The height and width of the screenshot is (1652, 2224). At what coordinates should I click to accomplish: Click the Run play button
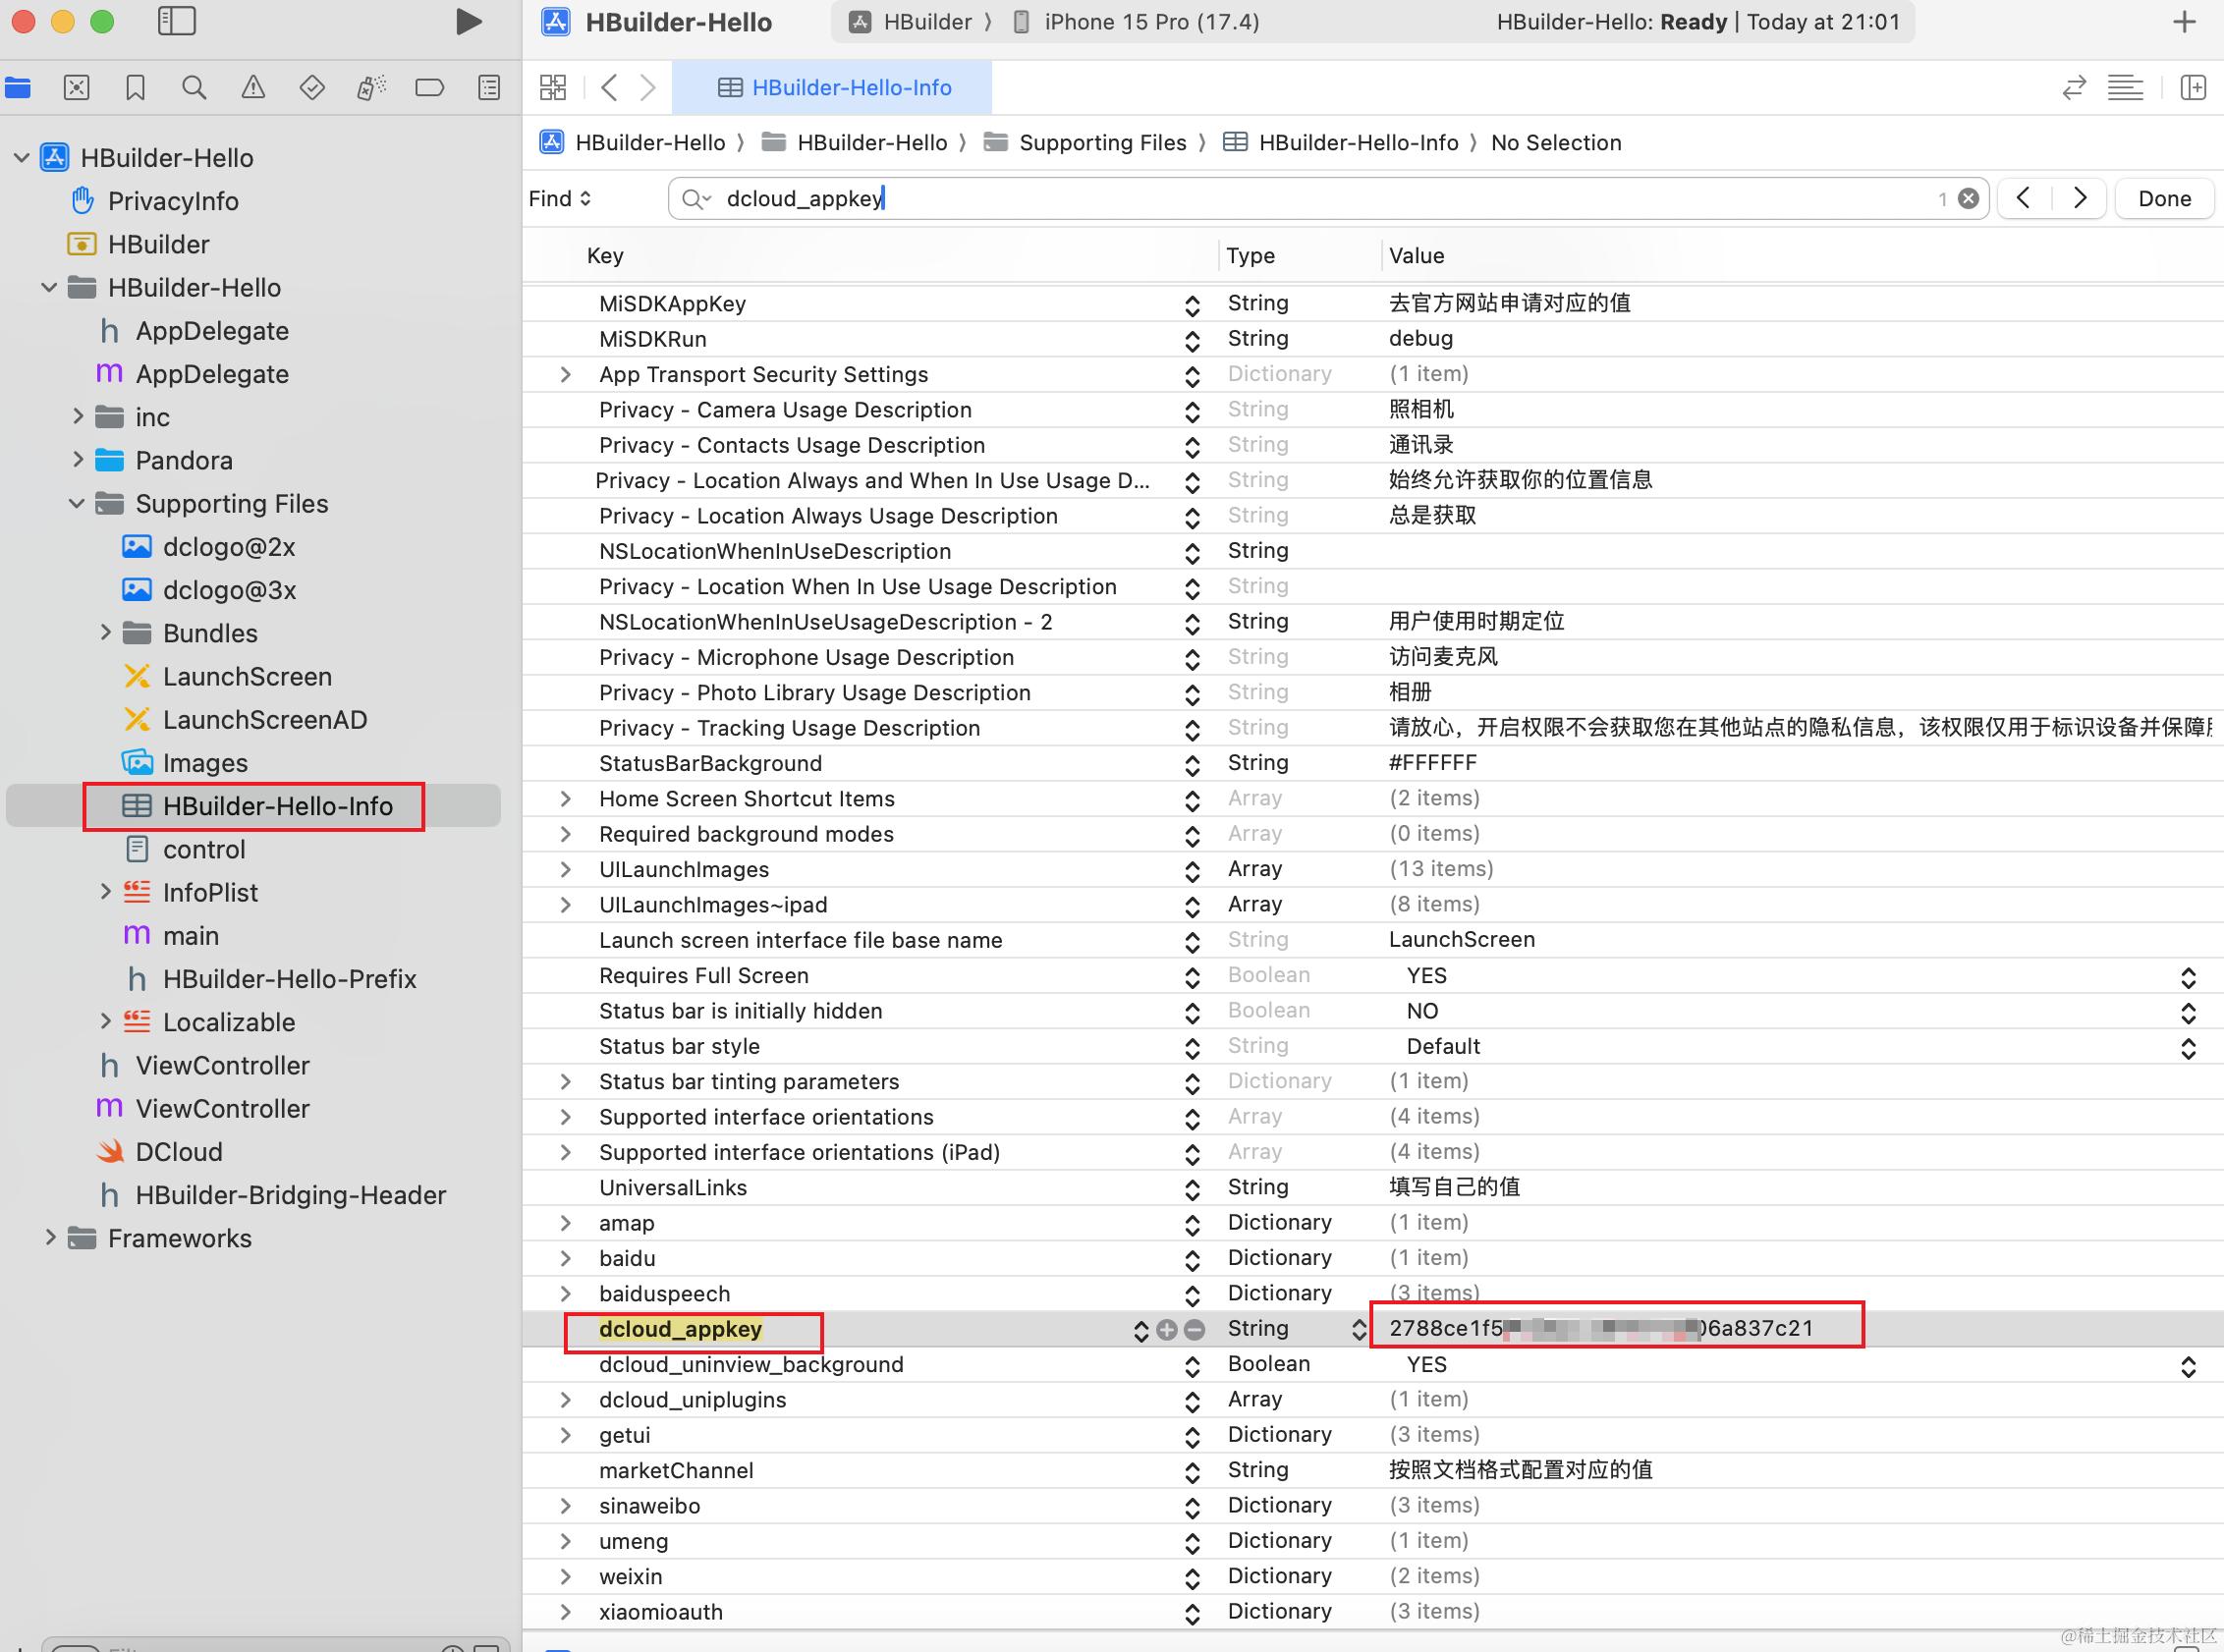click(x=467, y=22)
